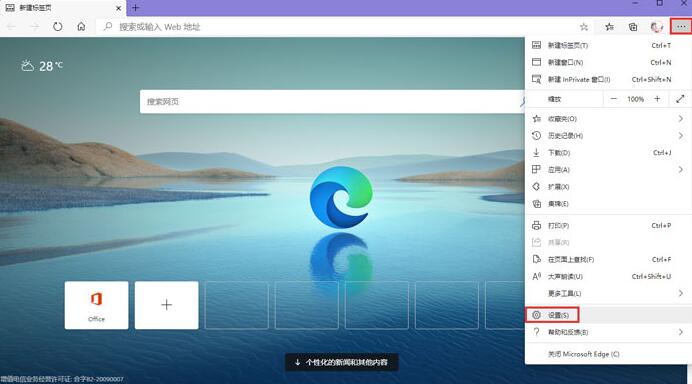Click the profile avatar icon
Image resolution: width=692 pixels, height=384 pixels.
657,27
